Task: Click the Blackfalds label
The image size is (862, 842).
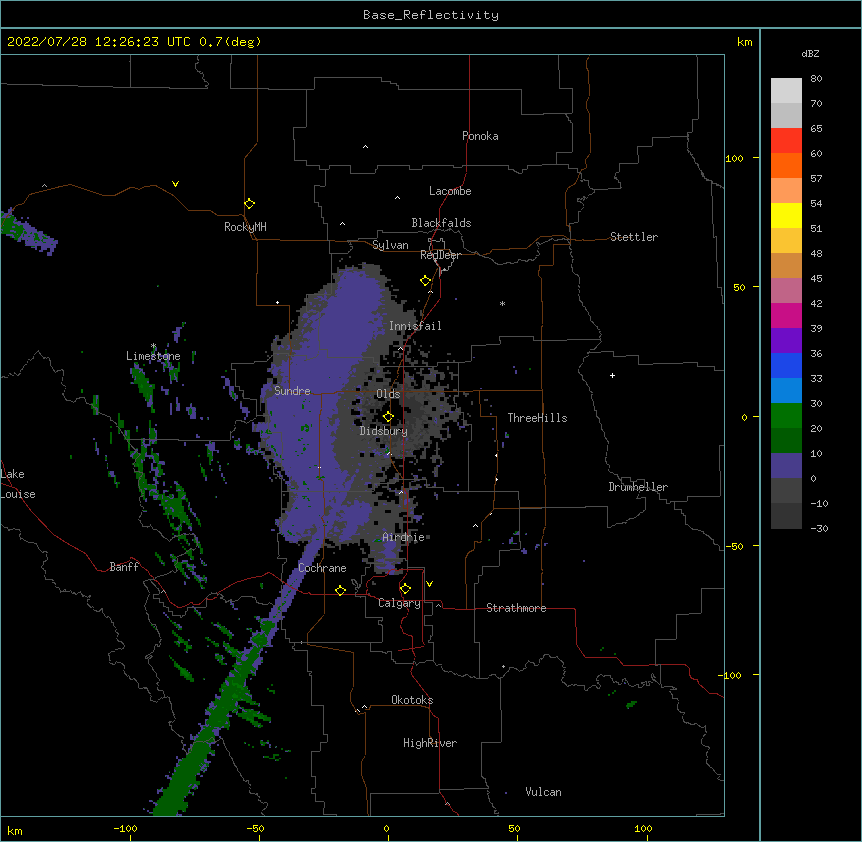Action: (441, 223)
